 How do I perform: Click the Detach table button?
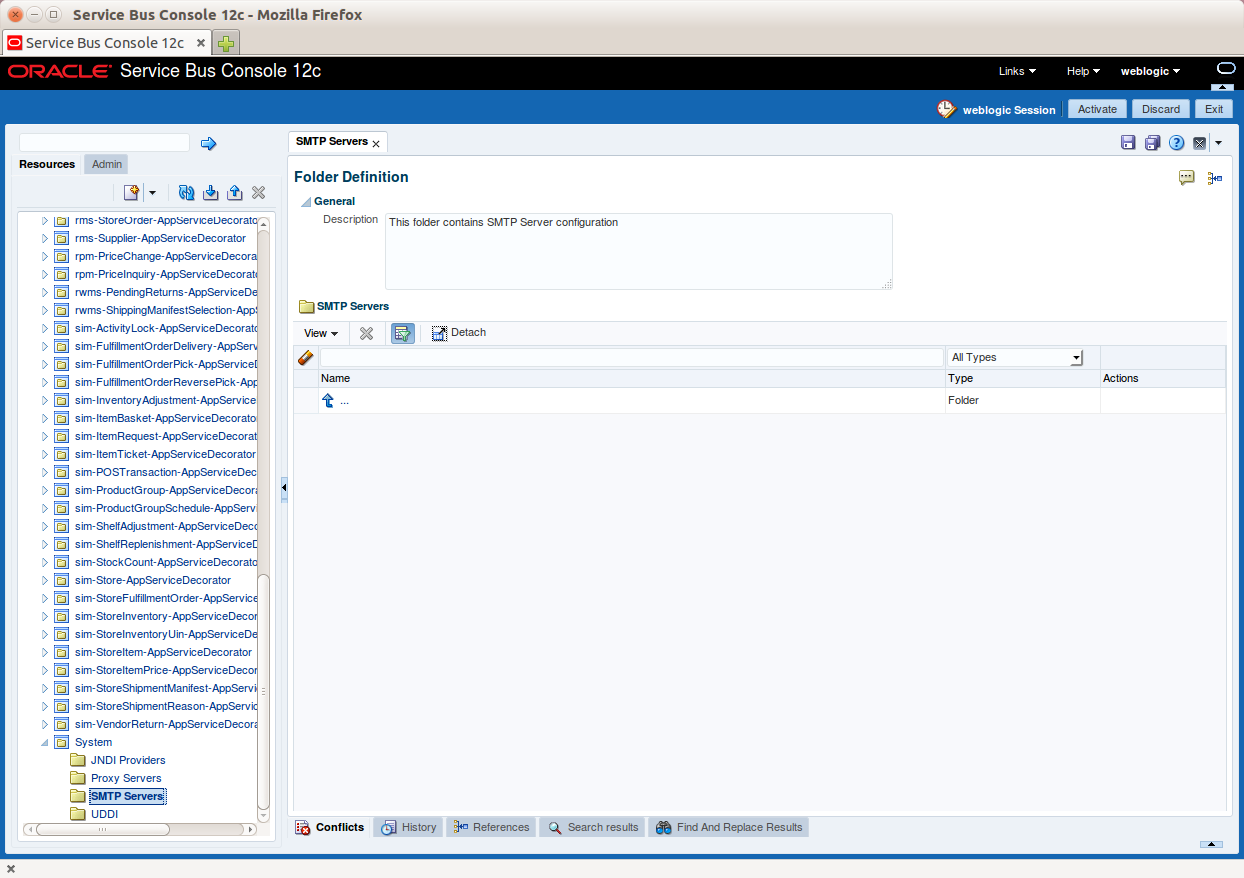click(x=459, y=333)
